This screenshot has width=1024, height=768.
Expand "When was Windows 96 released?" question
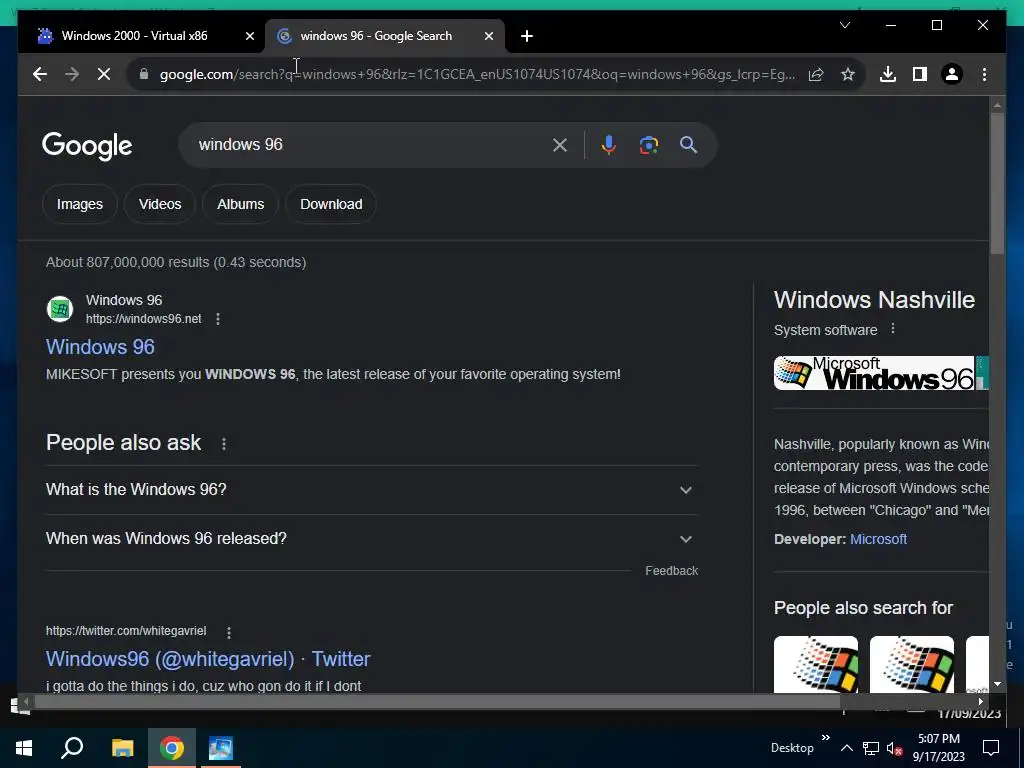pos(372,539)
